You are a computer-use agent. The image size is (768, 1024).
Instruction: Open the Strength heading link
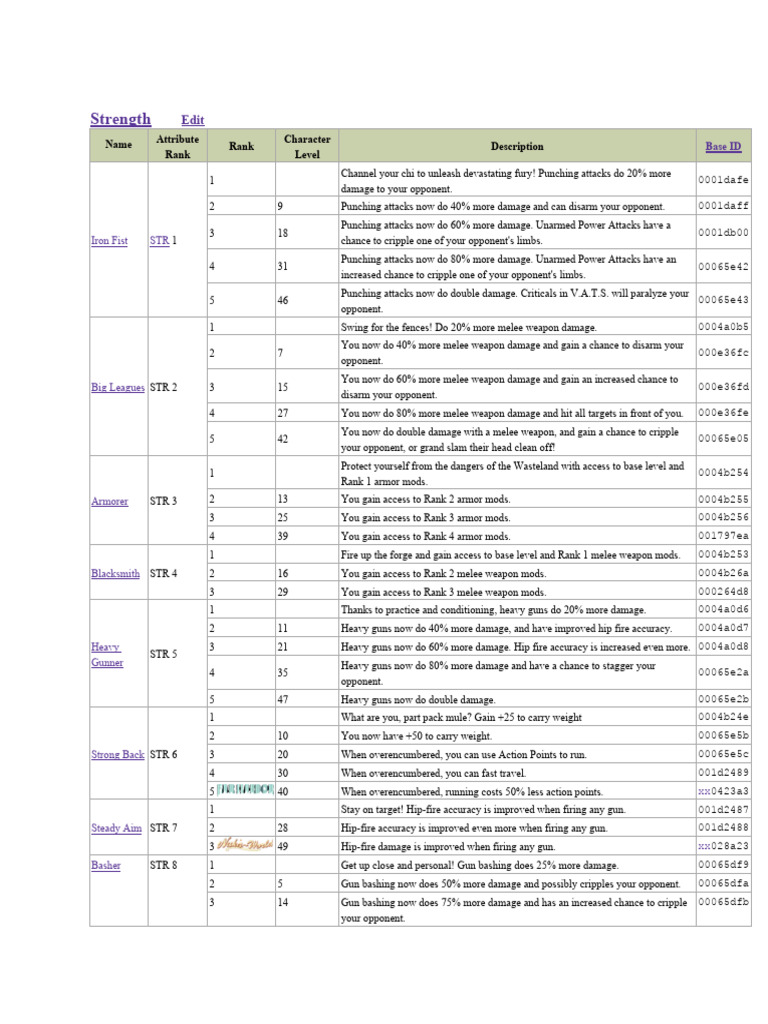click(x=121, y=119)
